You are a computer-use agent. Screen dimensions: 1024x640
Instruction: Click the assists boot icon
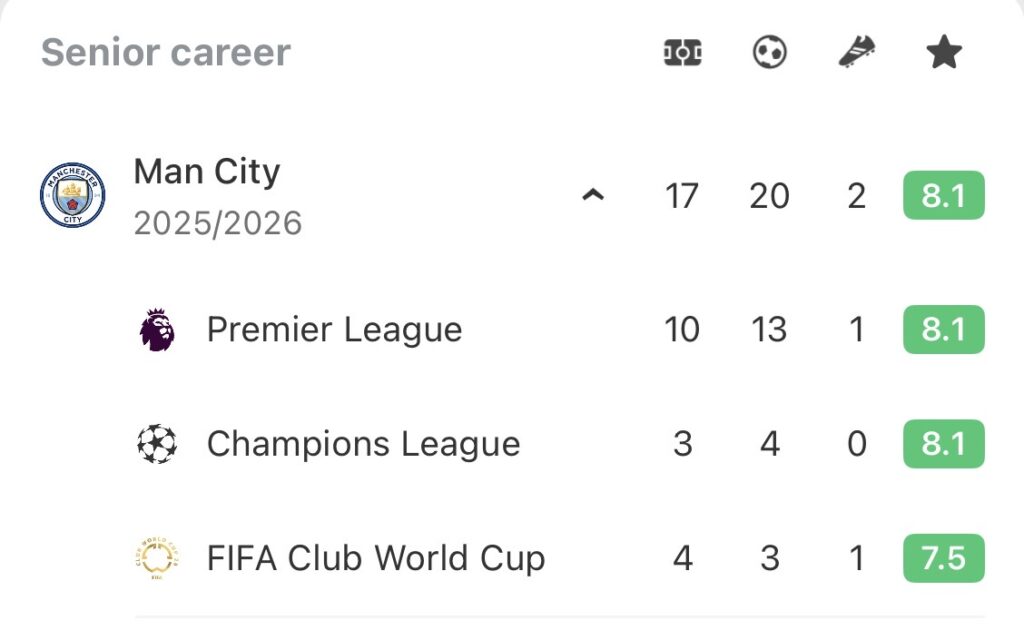(x=857, y=52)
